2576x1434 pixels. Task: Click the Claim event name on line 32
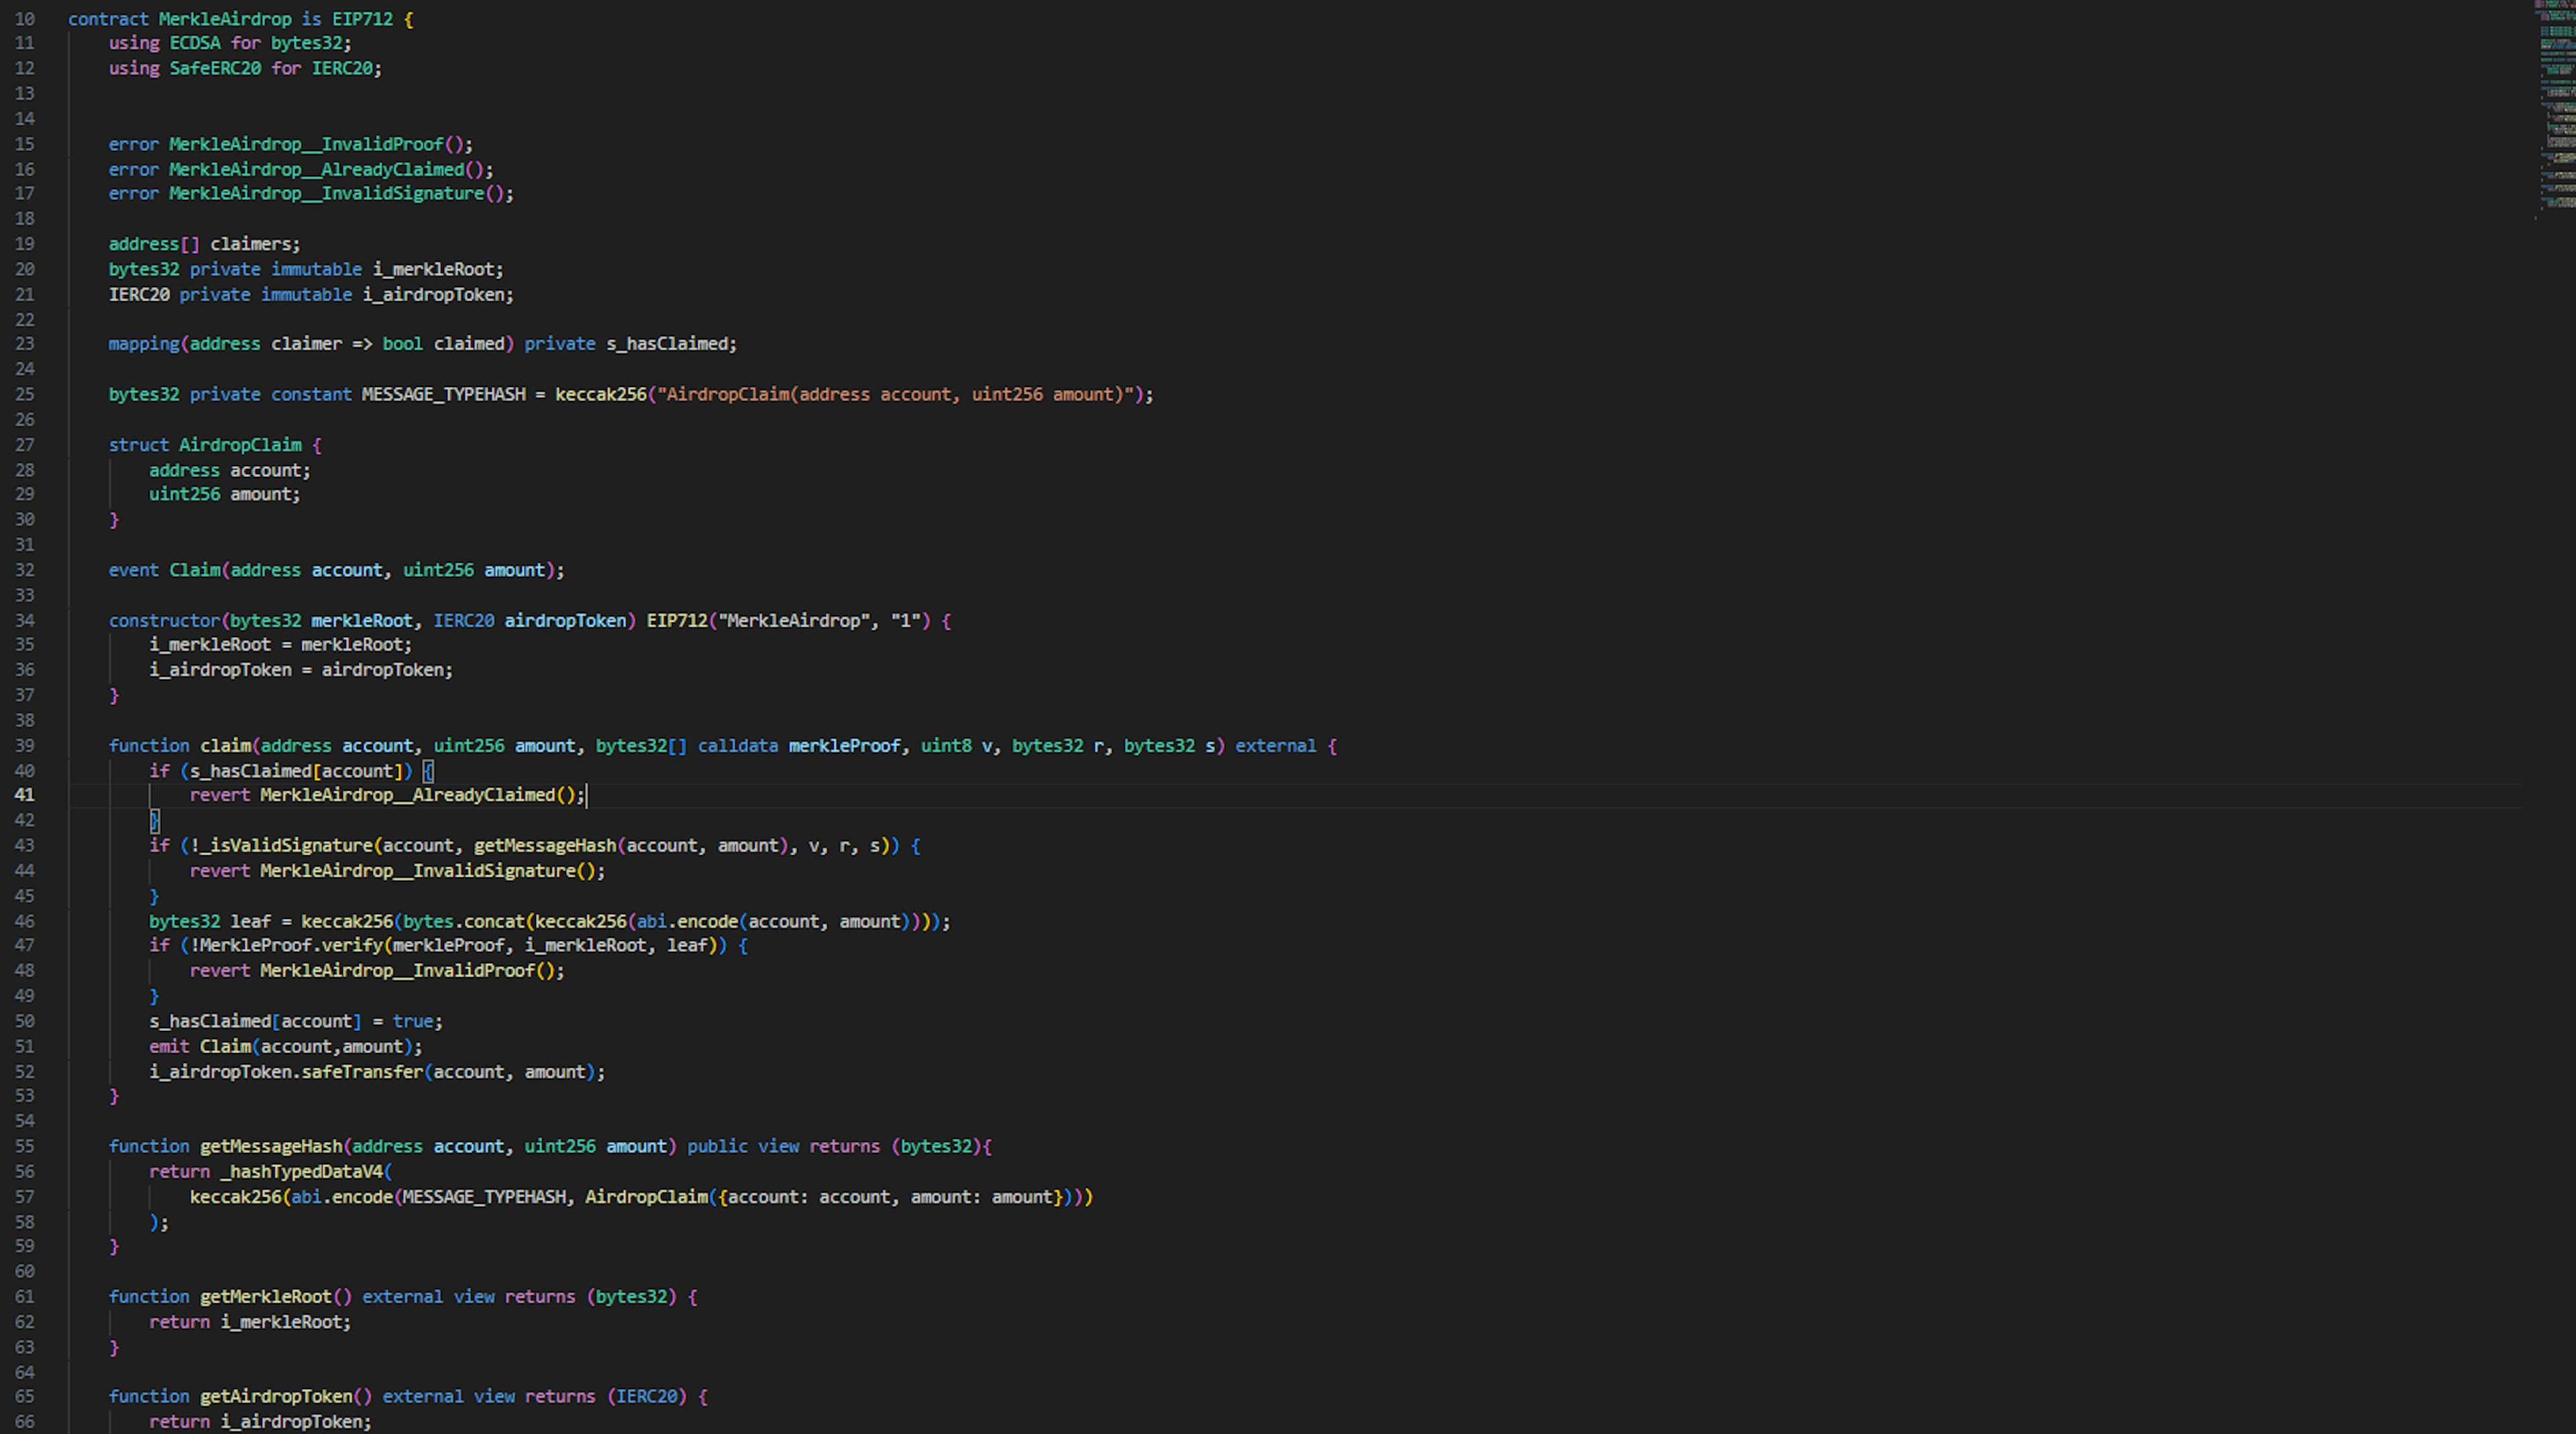click(194, 570)
